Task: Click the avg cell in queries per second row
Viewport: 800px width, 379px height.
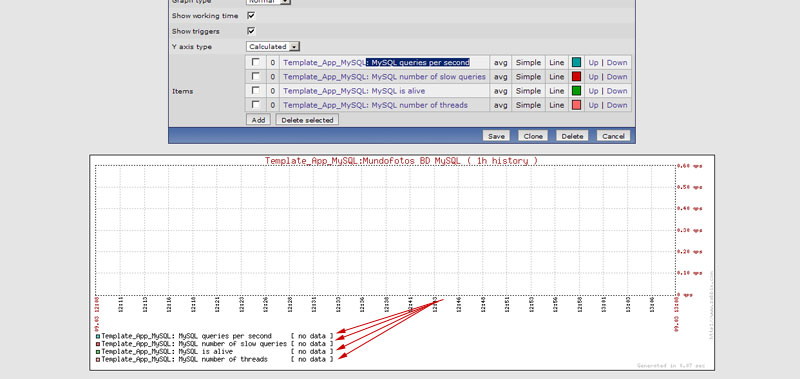Action: (501, 62)
